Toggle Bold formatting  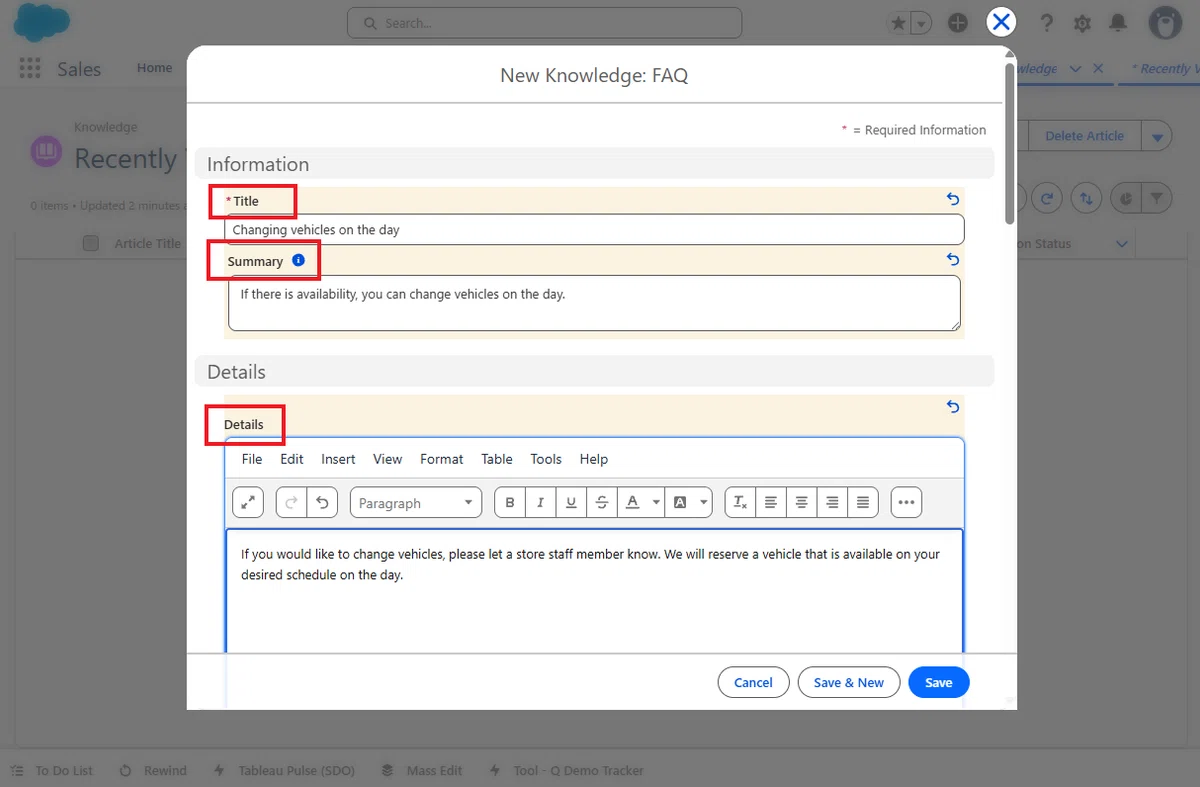coord(510,502)
